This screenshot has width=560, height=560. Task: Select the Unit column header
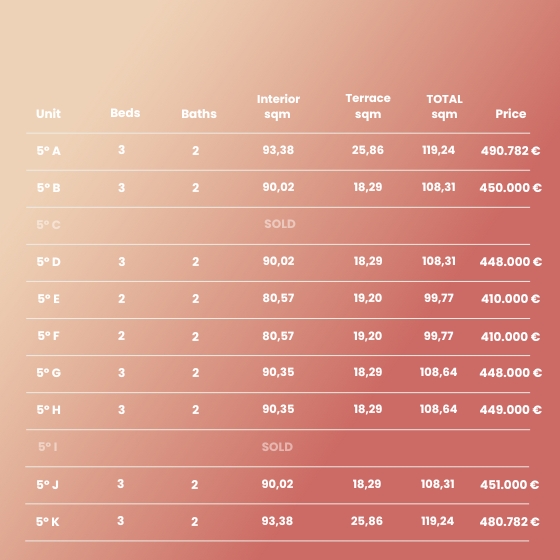pos(48,114)
